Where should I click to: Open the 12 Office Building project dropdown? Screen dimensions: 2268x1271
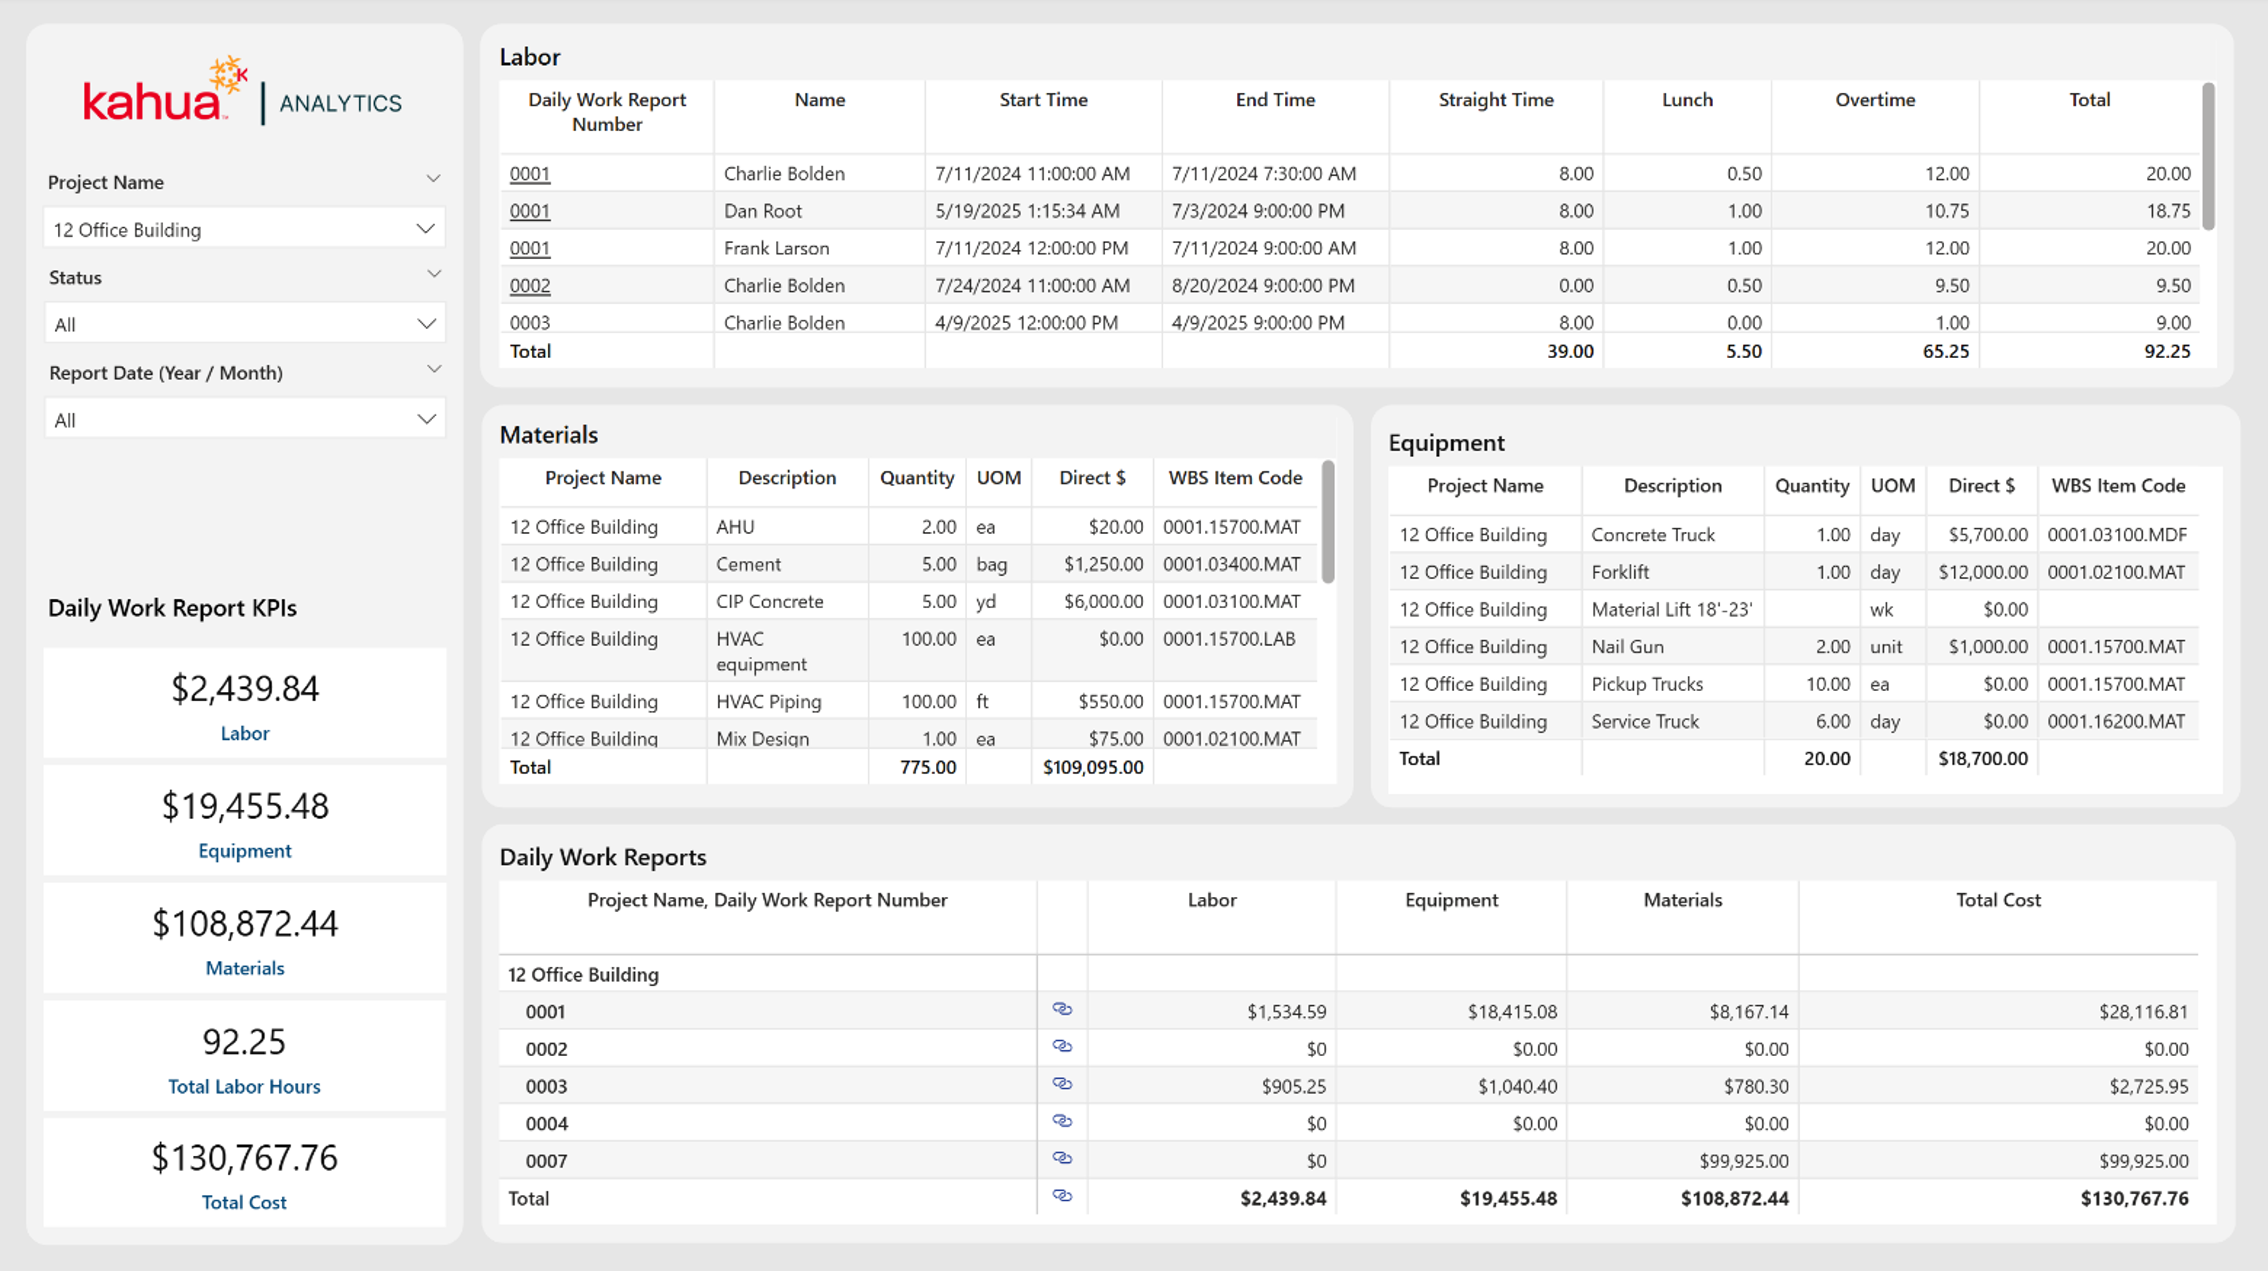tap(244, 229)
